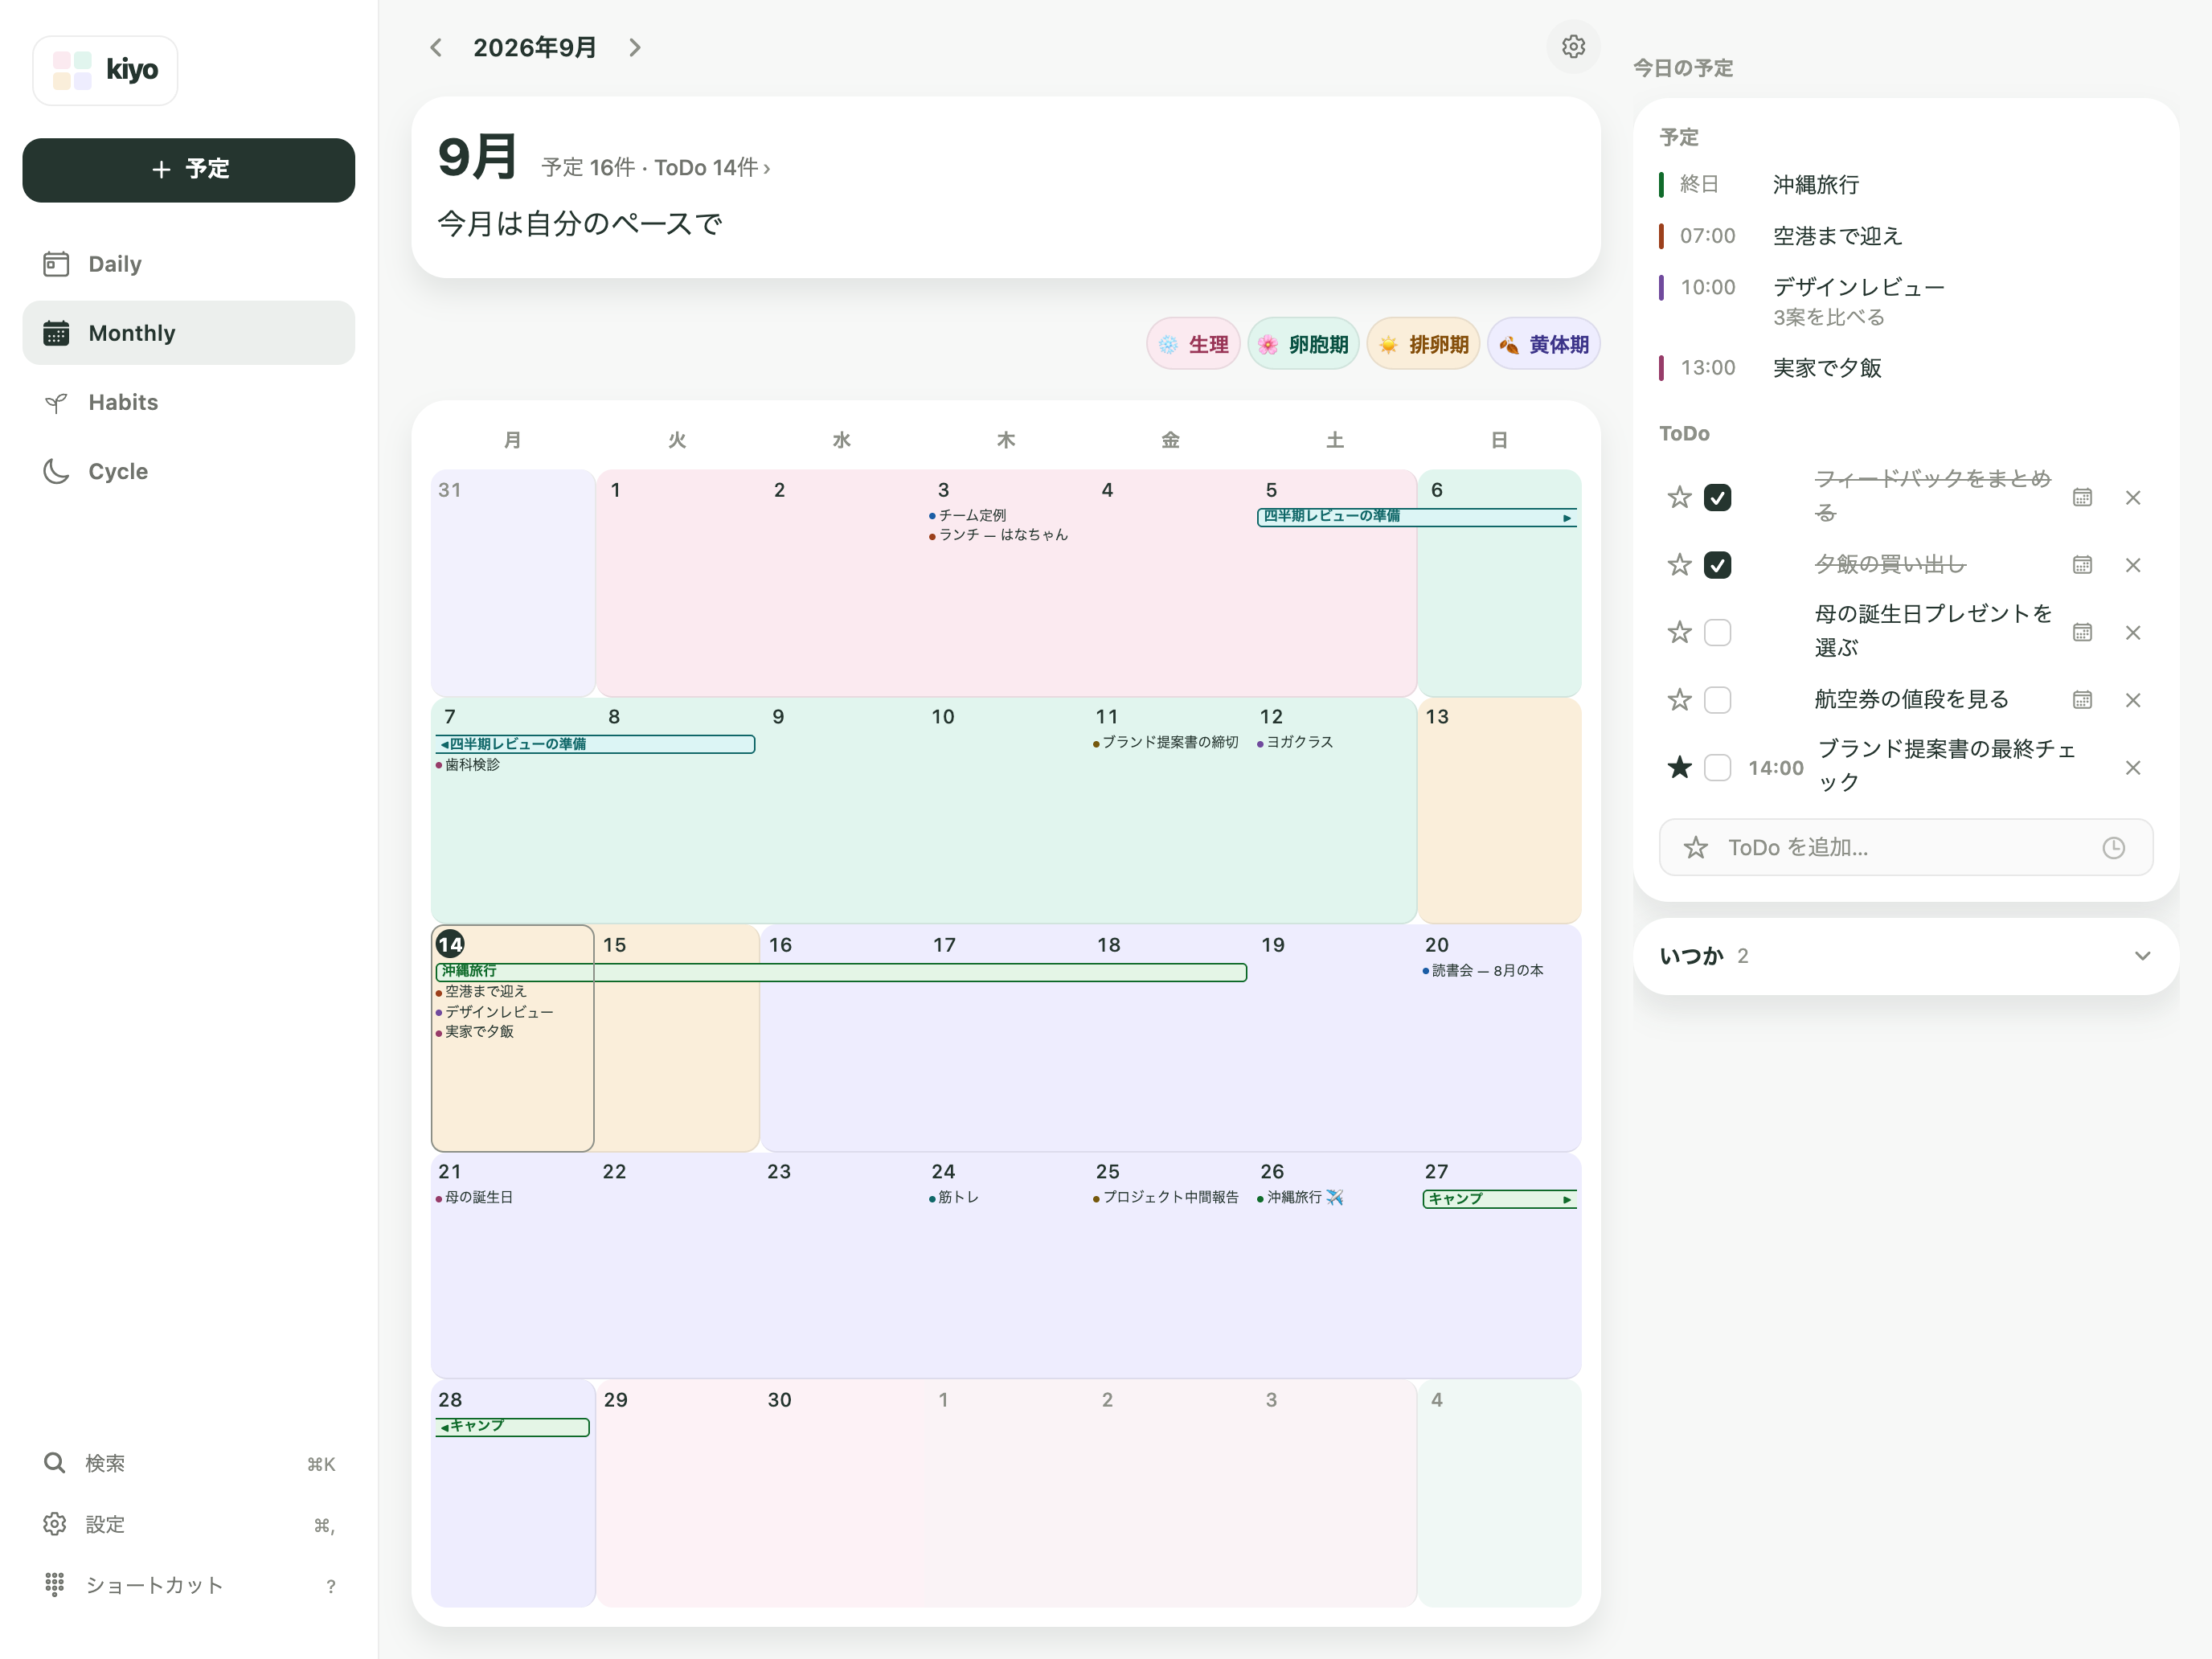Star the 航空券の値段を見る todo

pos(1679,700)
